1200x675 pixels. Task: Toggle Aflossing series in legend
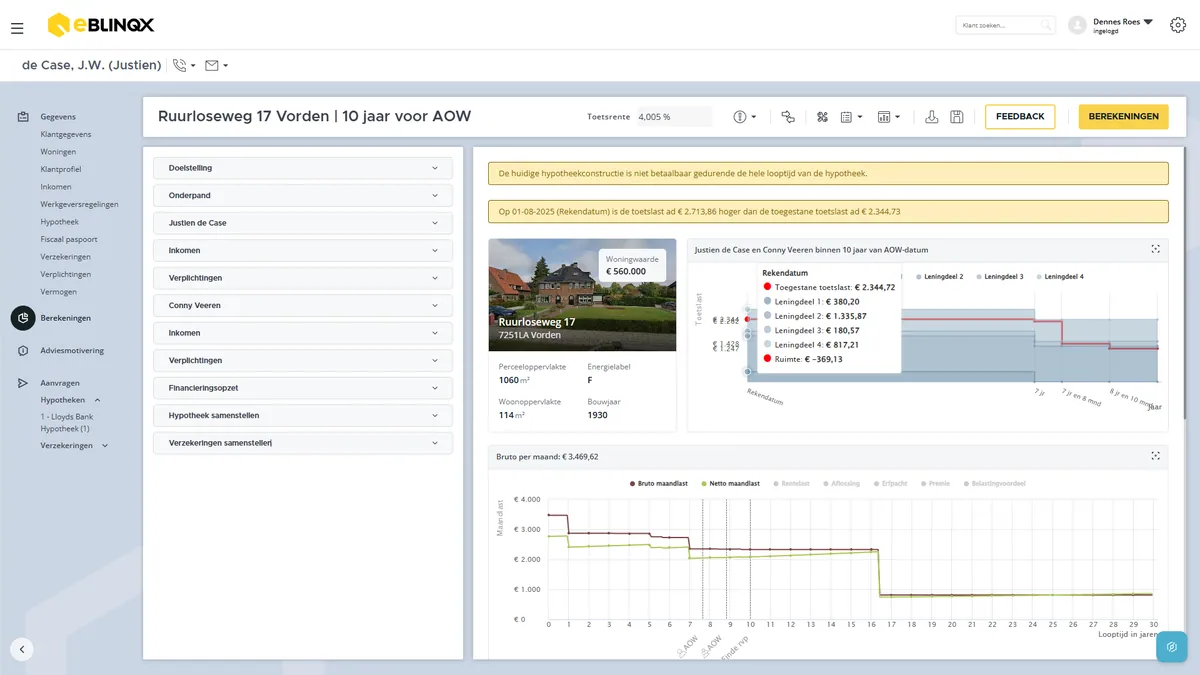coord(840,483)
